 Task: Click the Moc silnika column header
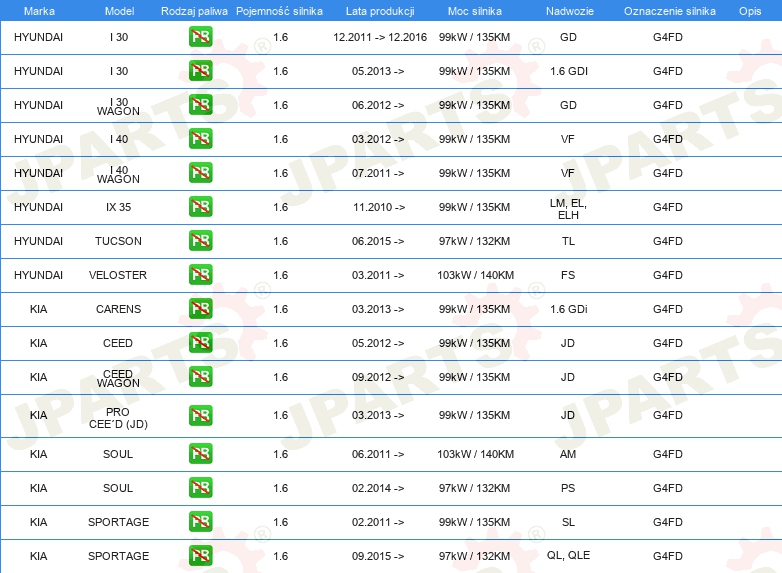474,11
